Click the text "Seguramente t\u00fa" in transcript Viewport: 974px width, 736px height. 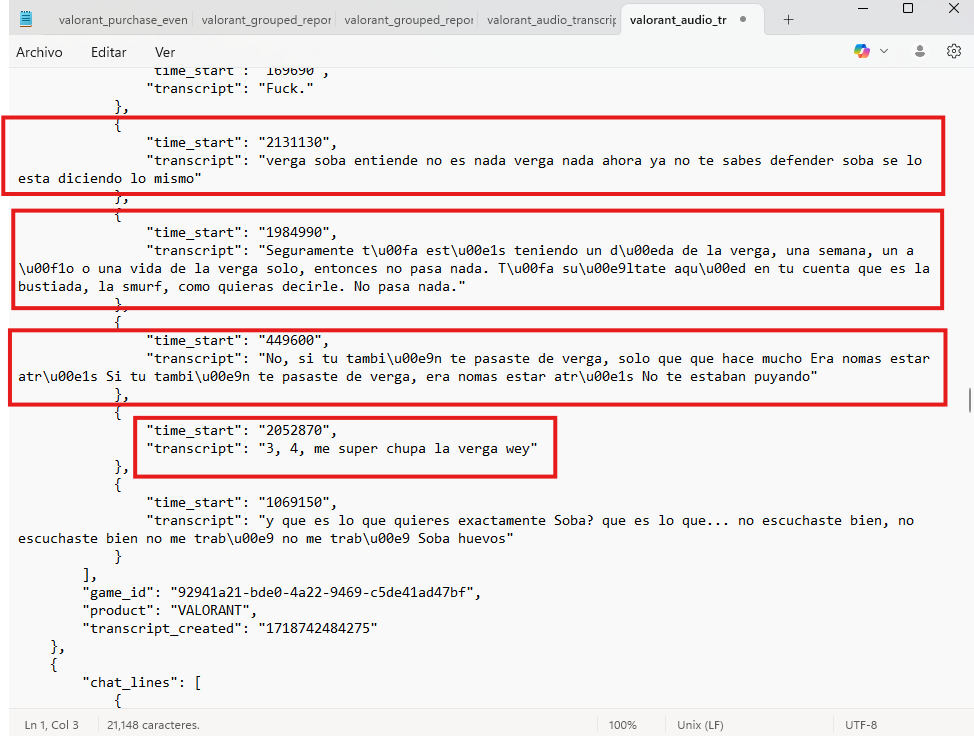[x=342, y=250]
